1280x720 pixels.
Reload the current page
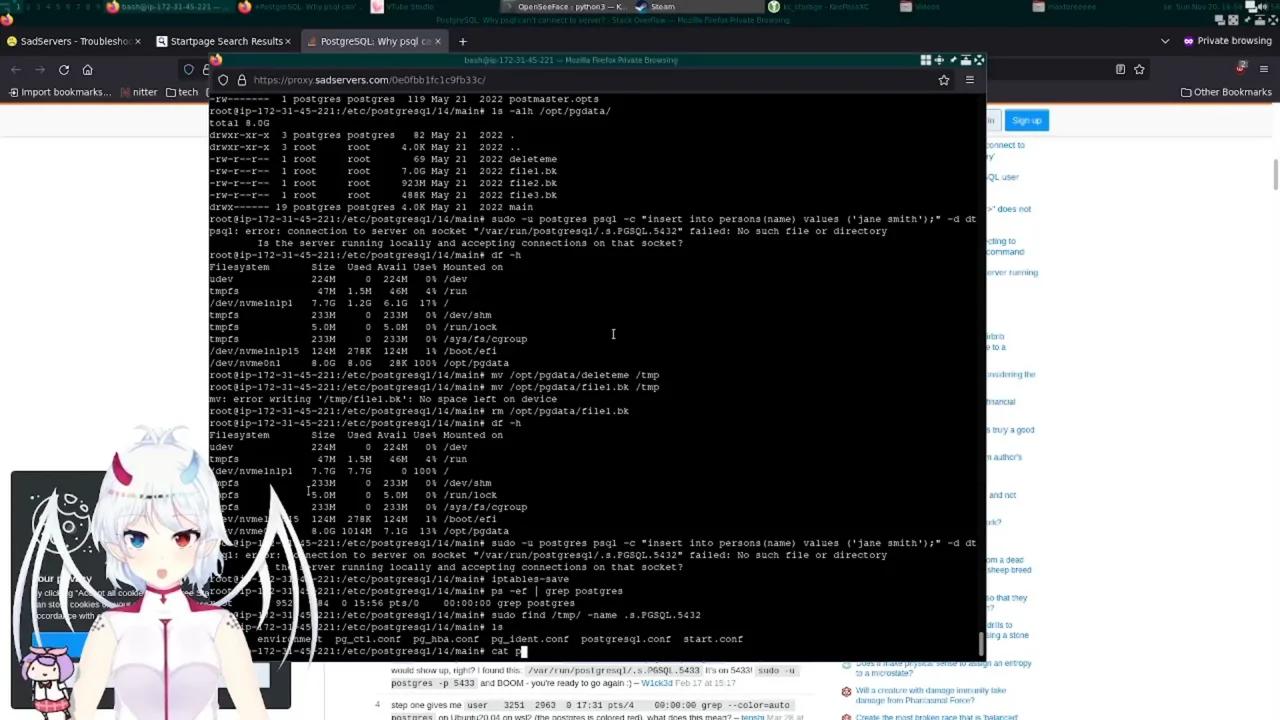(x=63, y=70)
